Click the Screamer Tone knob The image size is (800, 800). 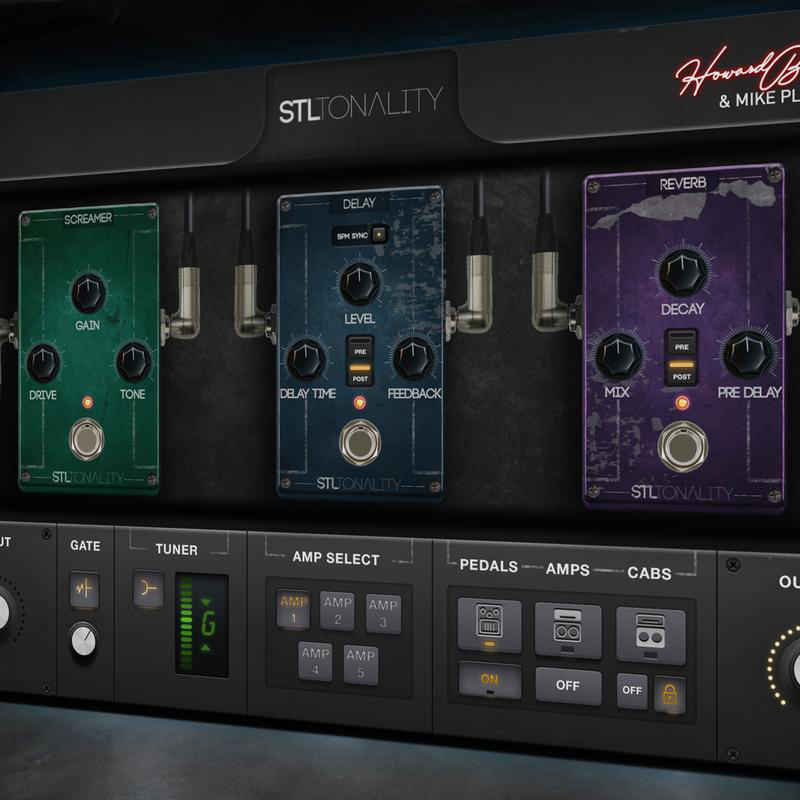click(134, 362)
